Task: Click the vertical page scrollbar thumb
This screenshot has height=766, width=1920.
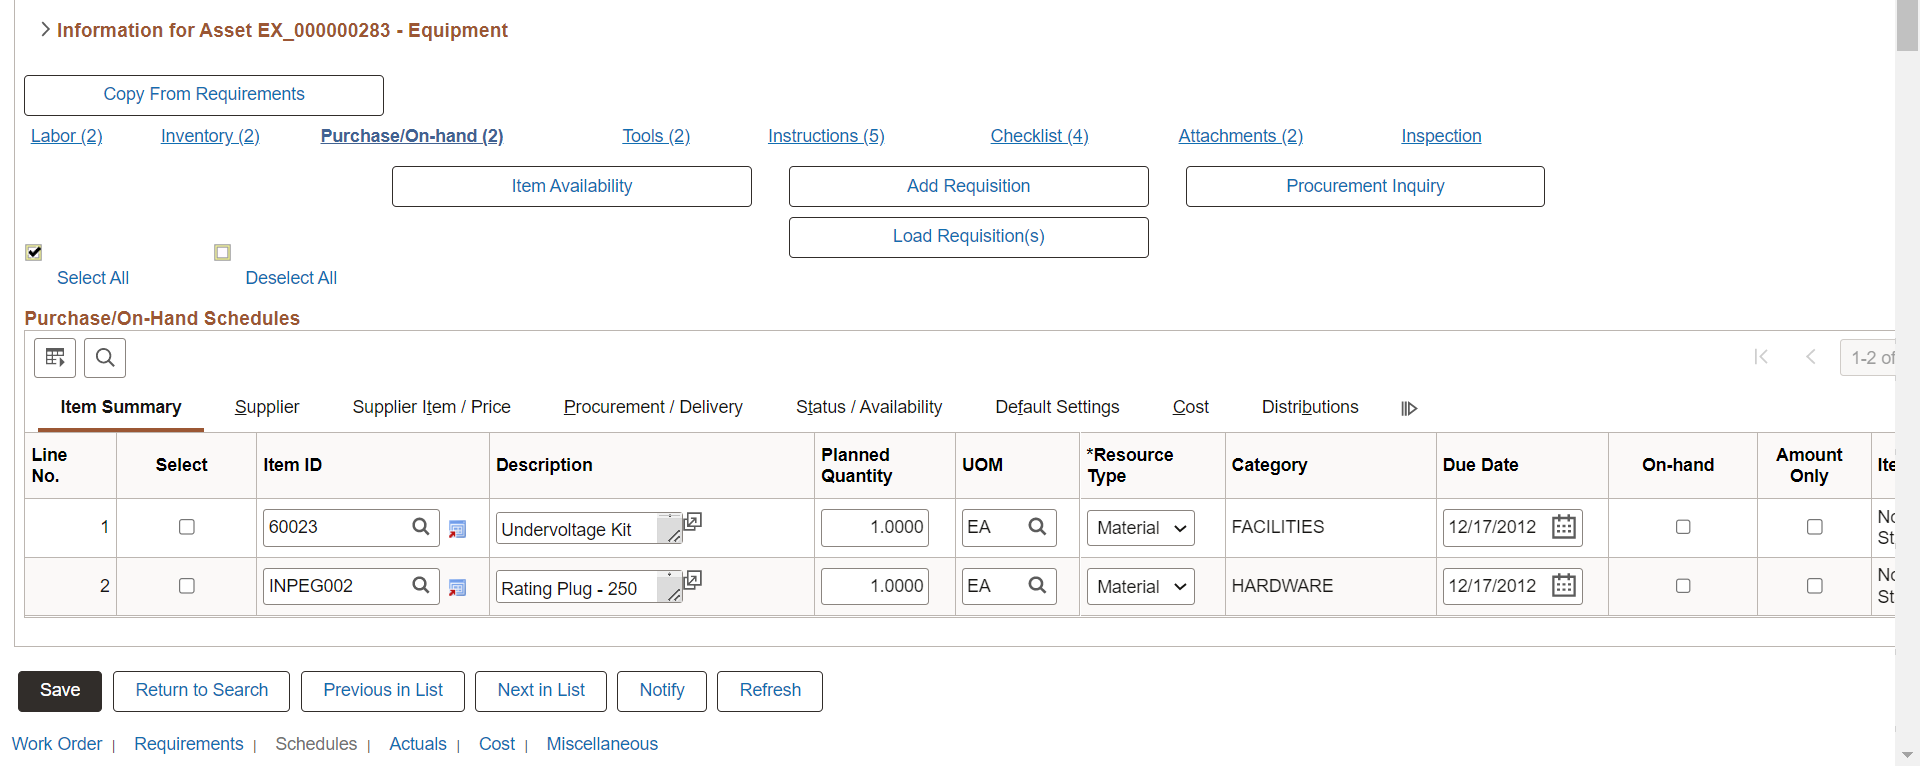Action: click(1907, 25)
